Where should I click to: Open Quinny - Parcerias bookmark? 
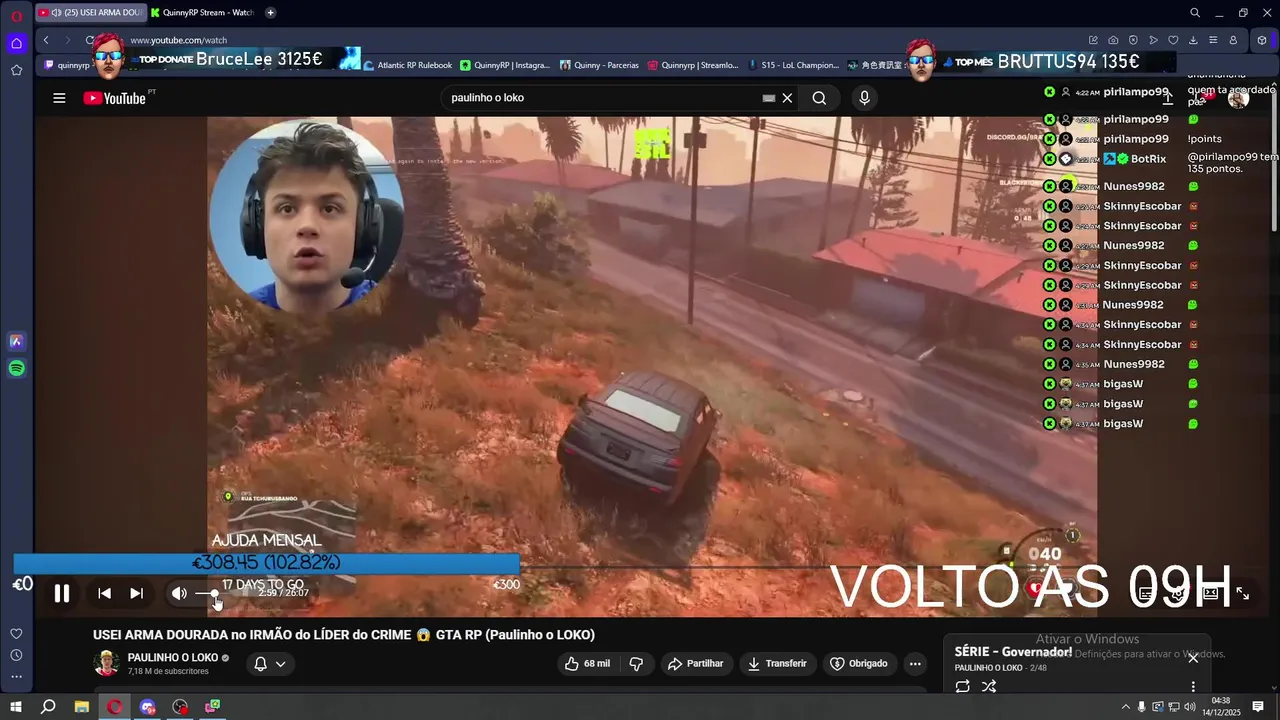click(599, 65)
